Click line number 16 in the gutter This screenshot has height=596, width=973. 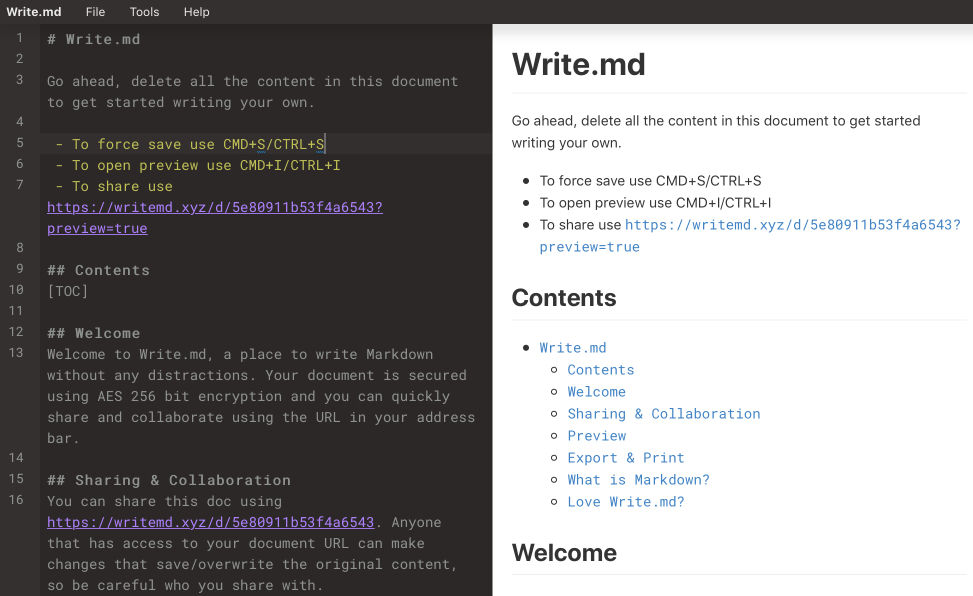[16, 500]
